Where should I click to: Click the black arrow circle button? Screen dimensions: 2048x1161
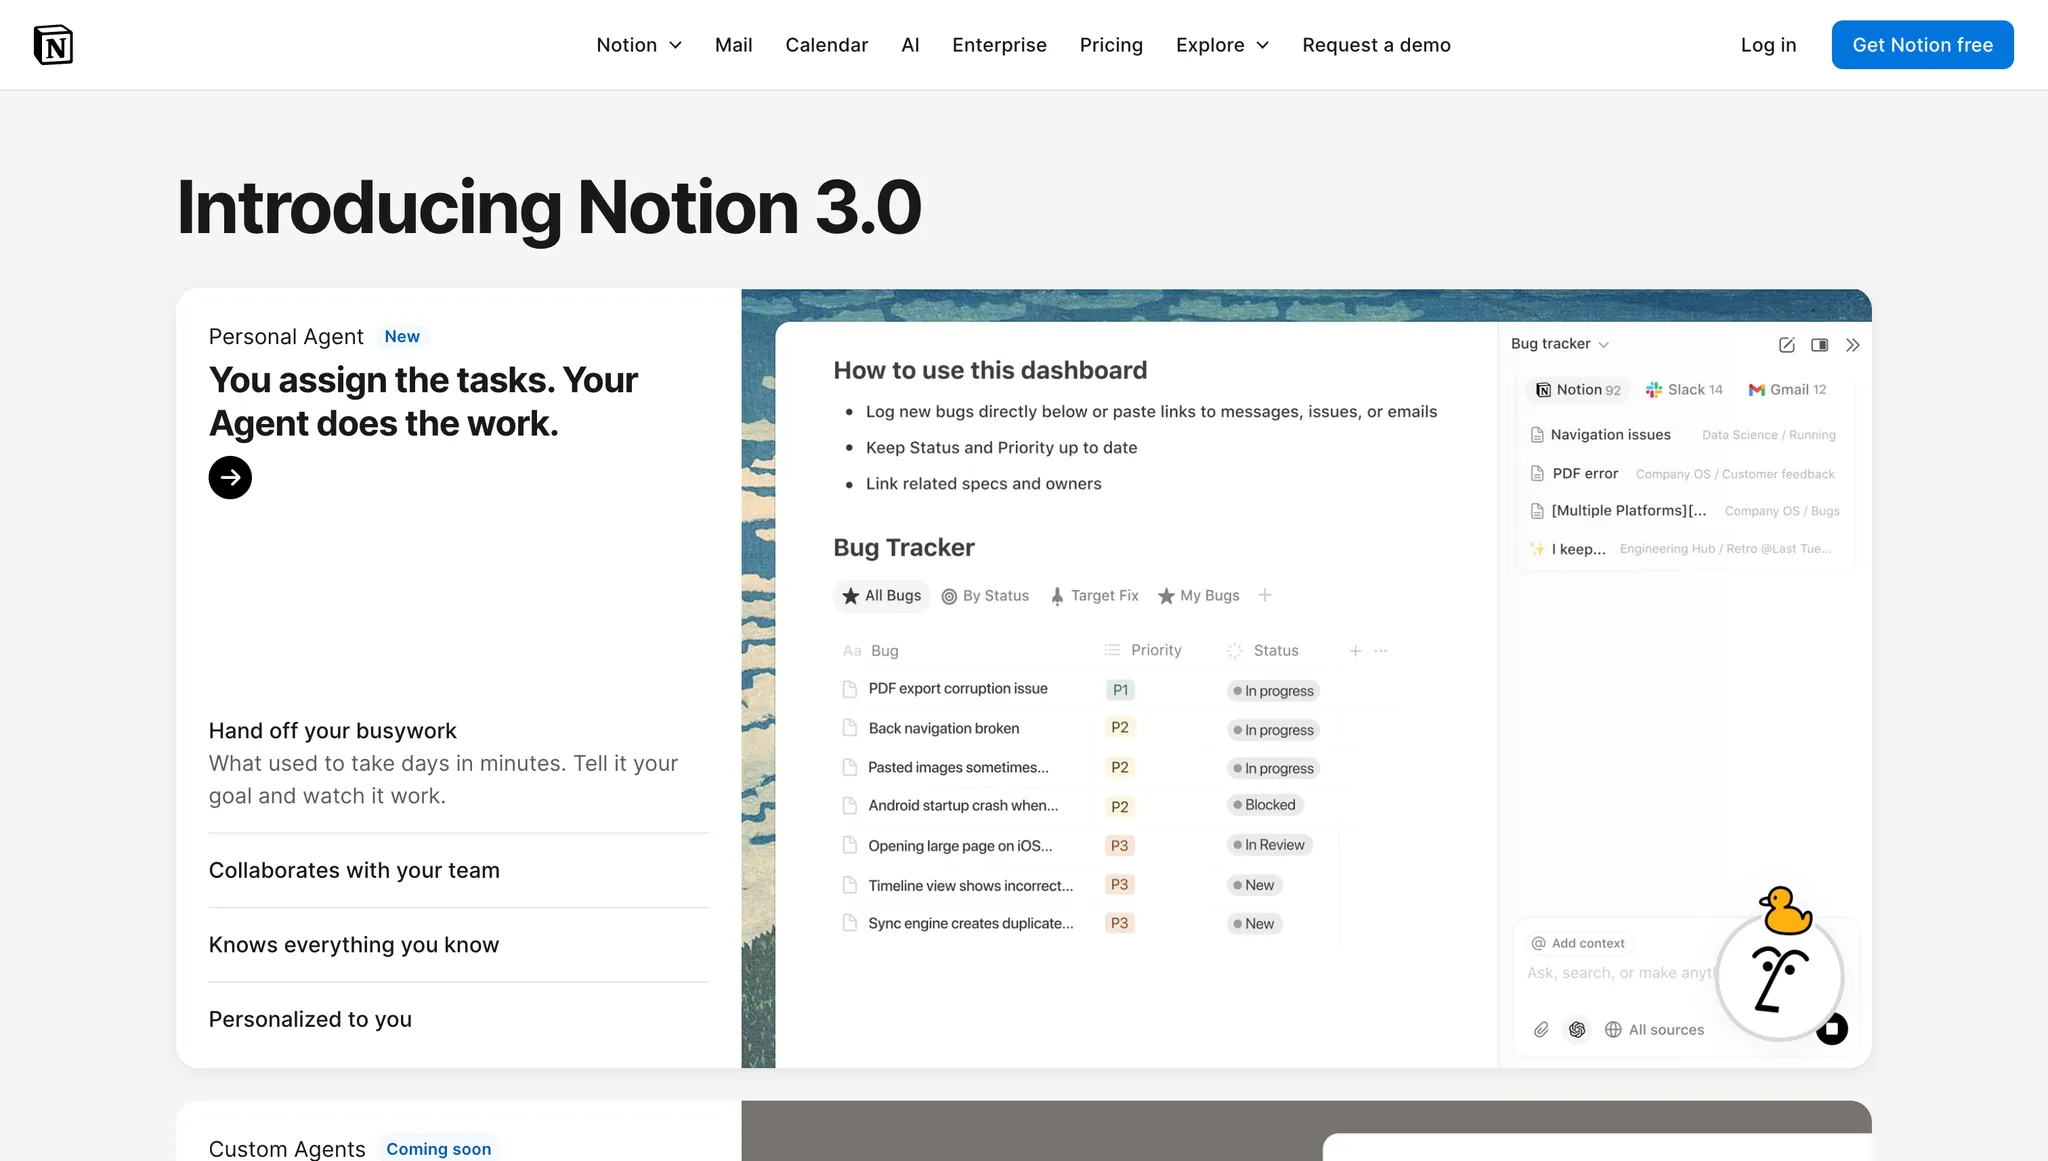tap(230, 477)
